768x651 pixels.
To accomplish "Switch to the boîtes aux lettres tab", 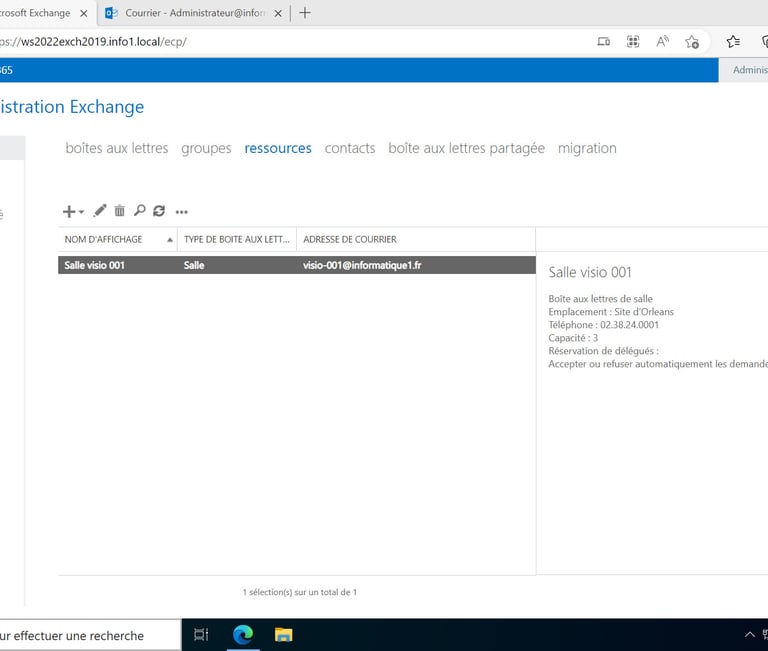I will 117,148.
